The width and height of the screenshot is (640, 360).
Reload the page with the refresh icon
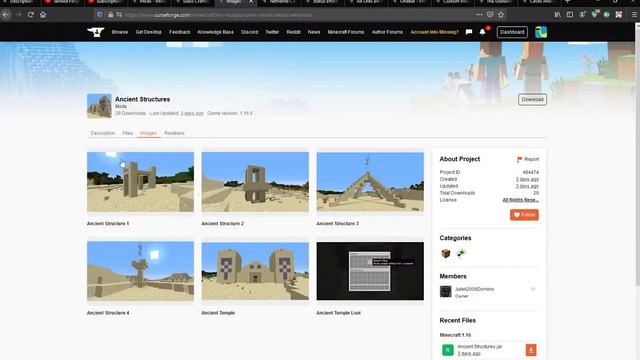tap(31, 15)
